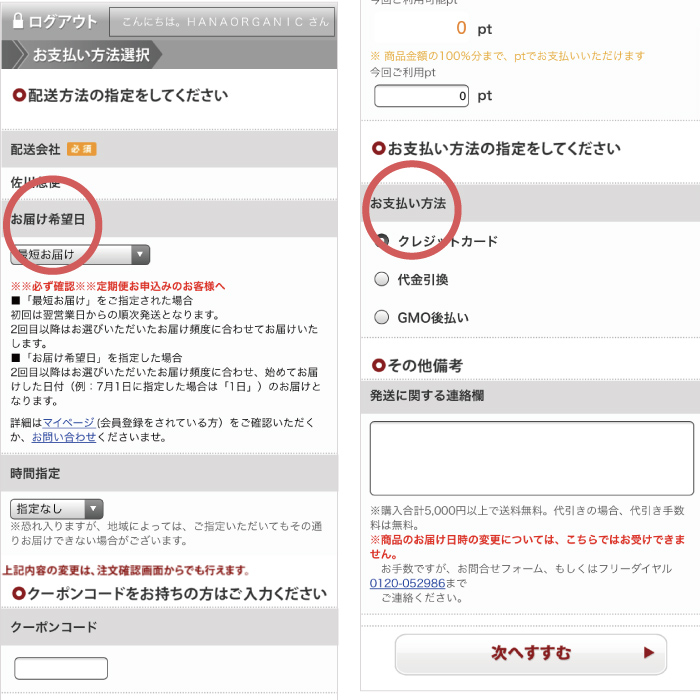Open the 最短お届け delivery date dropdown
The image size is (700, 700).
click(80, 255)
